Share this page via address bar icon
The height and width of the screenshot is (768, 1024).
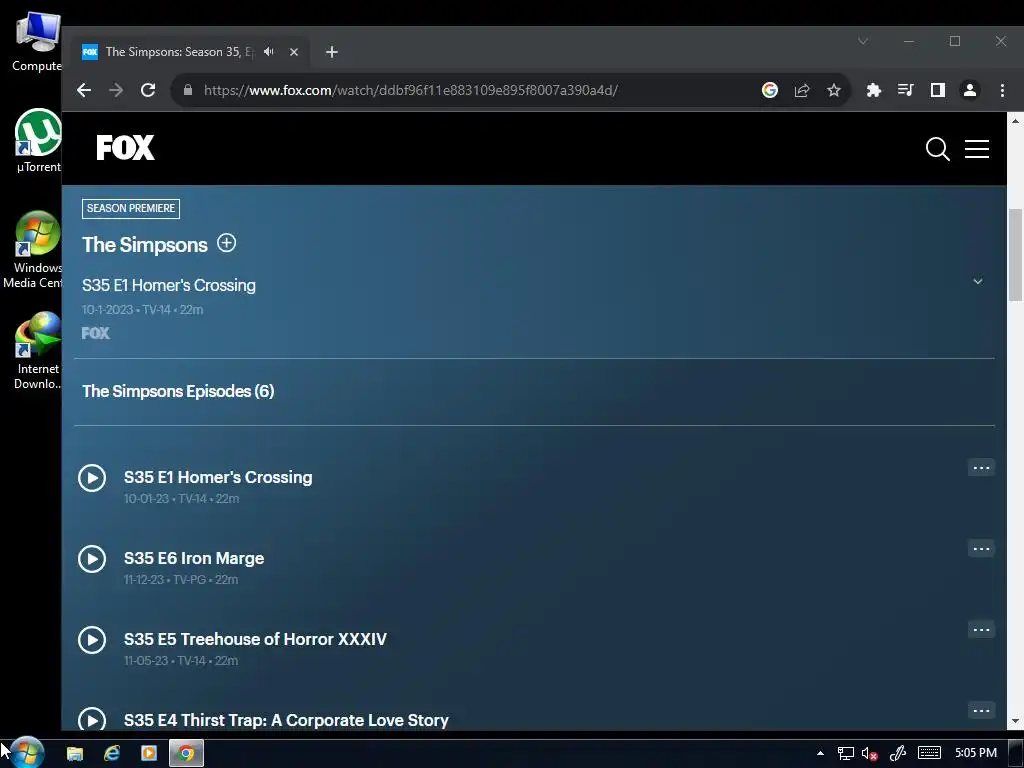pos(802,90)
